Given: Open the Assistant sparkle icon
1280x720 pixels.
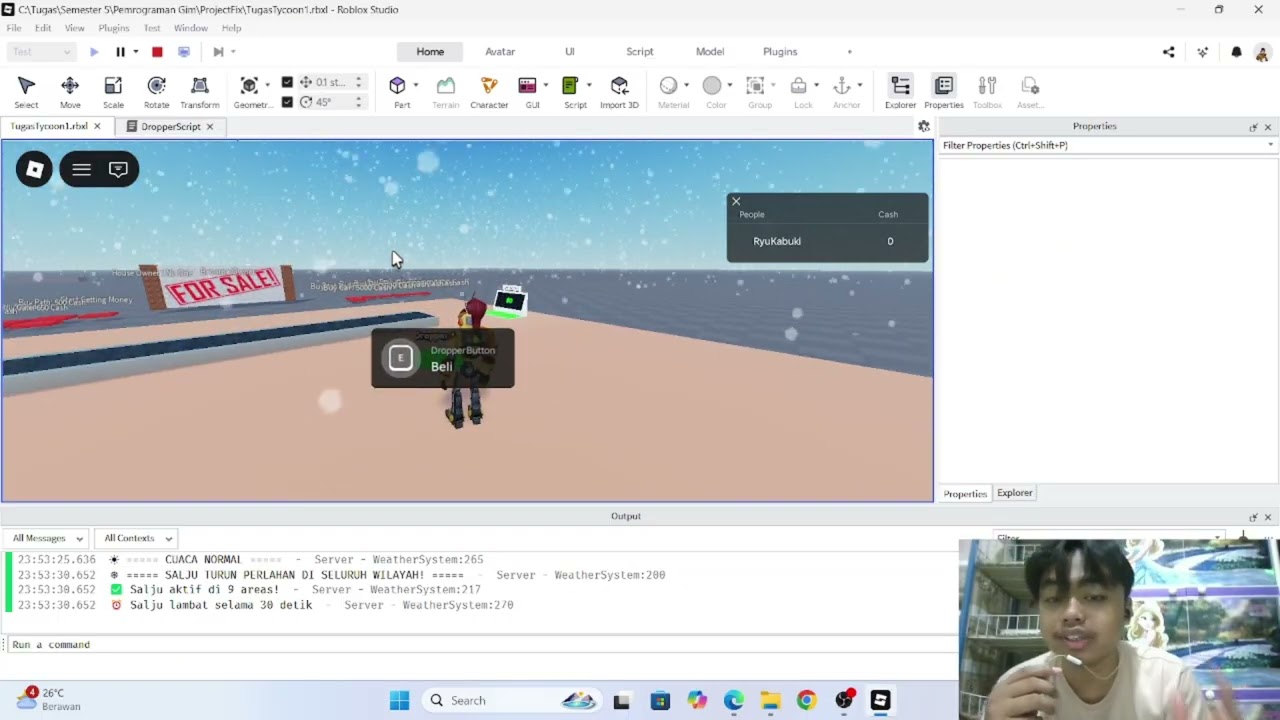Looking at the screenshot, I should point(1203,52).
